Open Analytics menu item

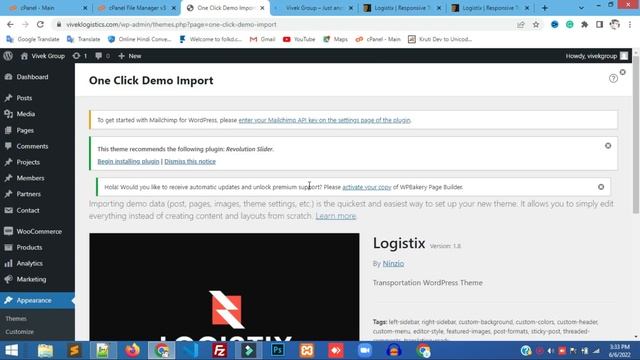click(29, 263)
